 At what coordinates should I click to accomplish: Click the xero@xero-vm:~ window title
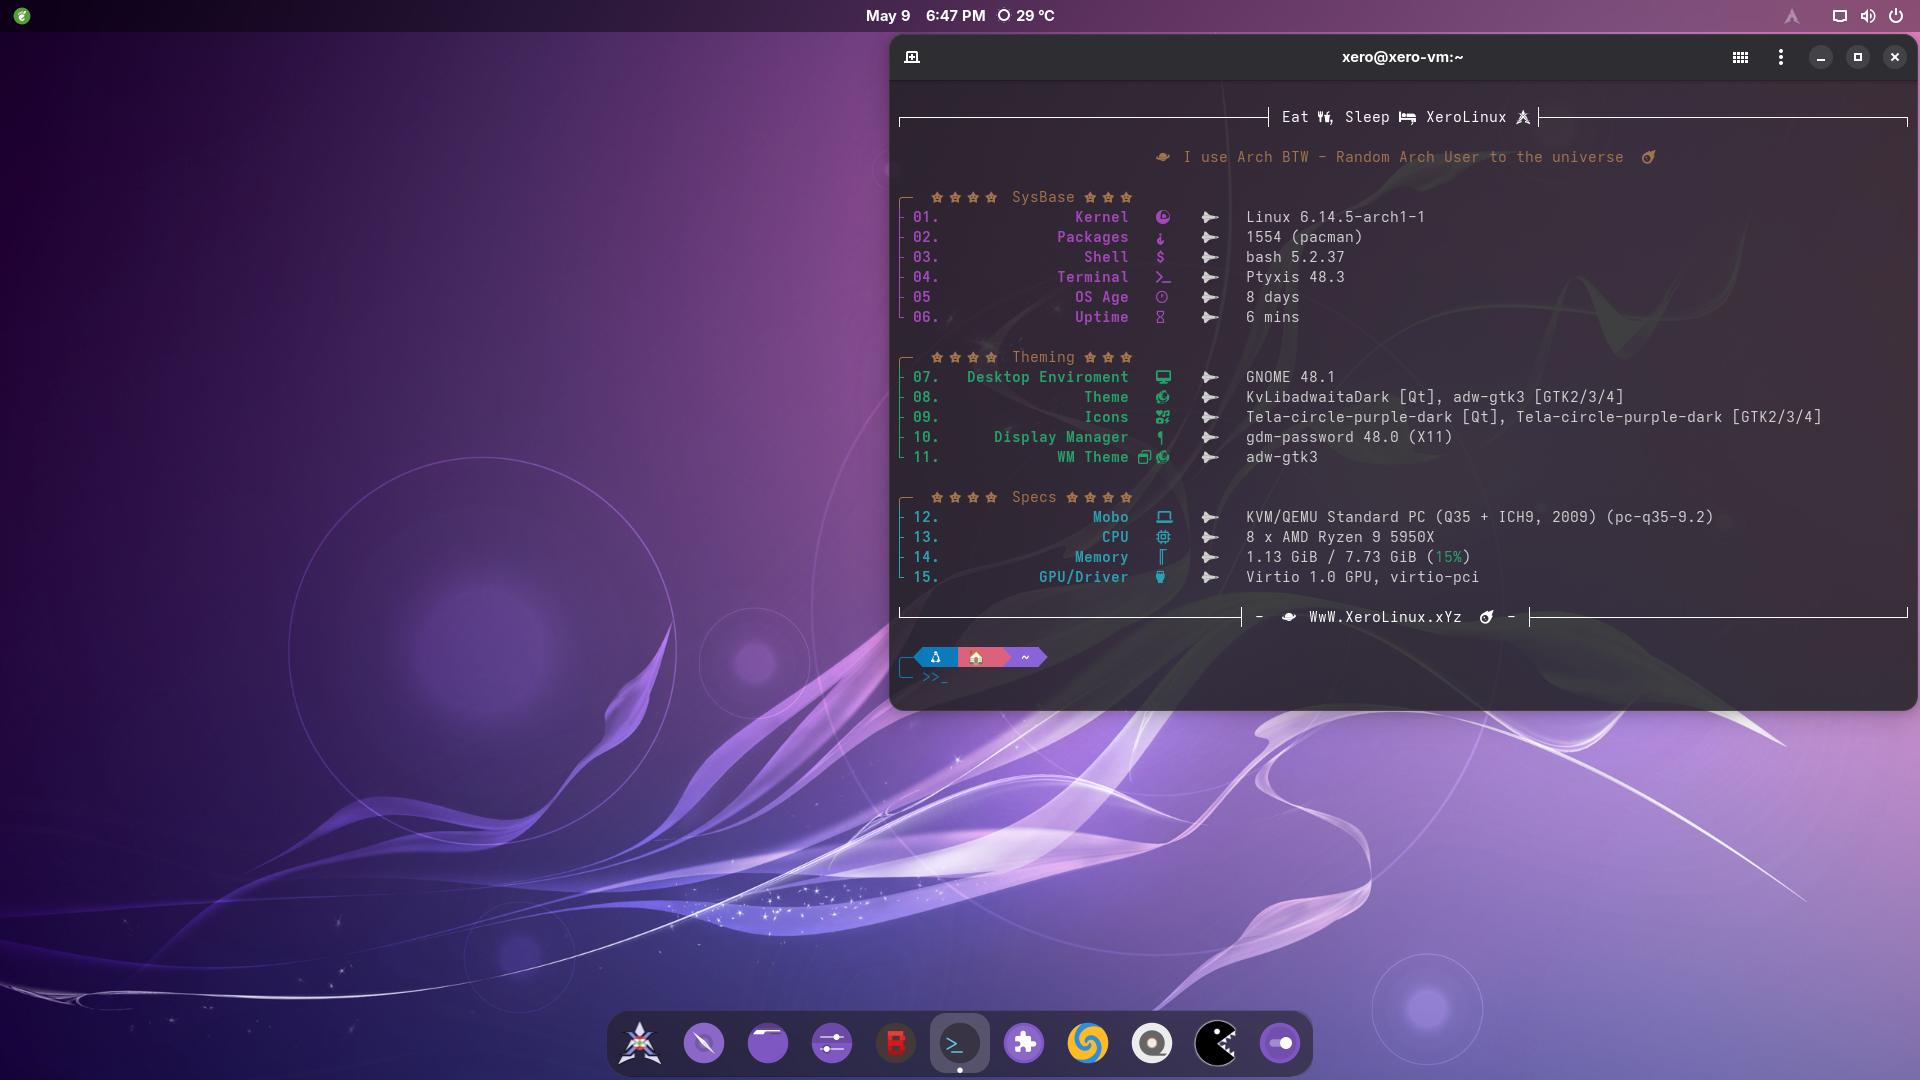1402,57
